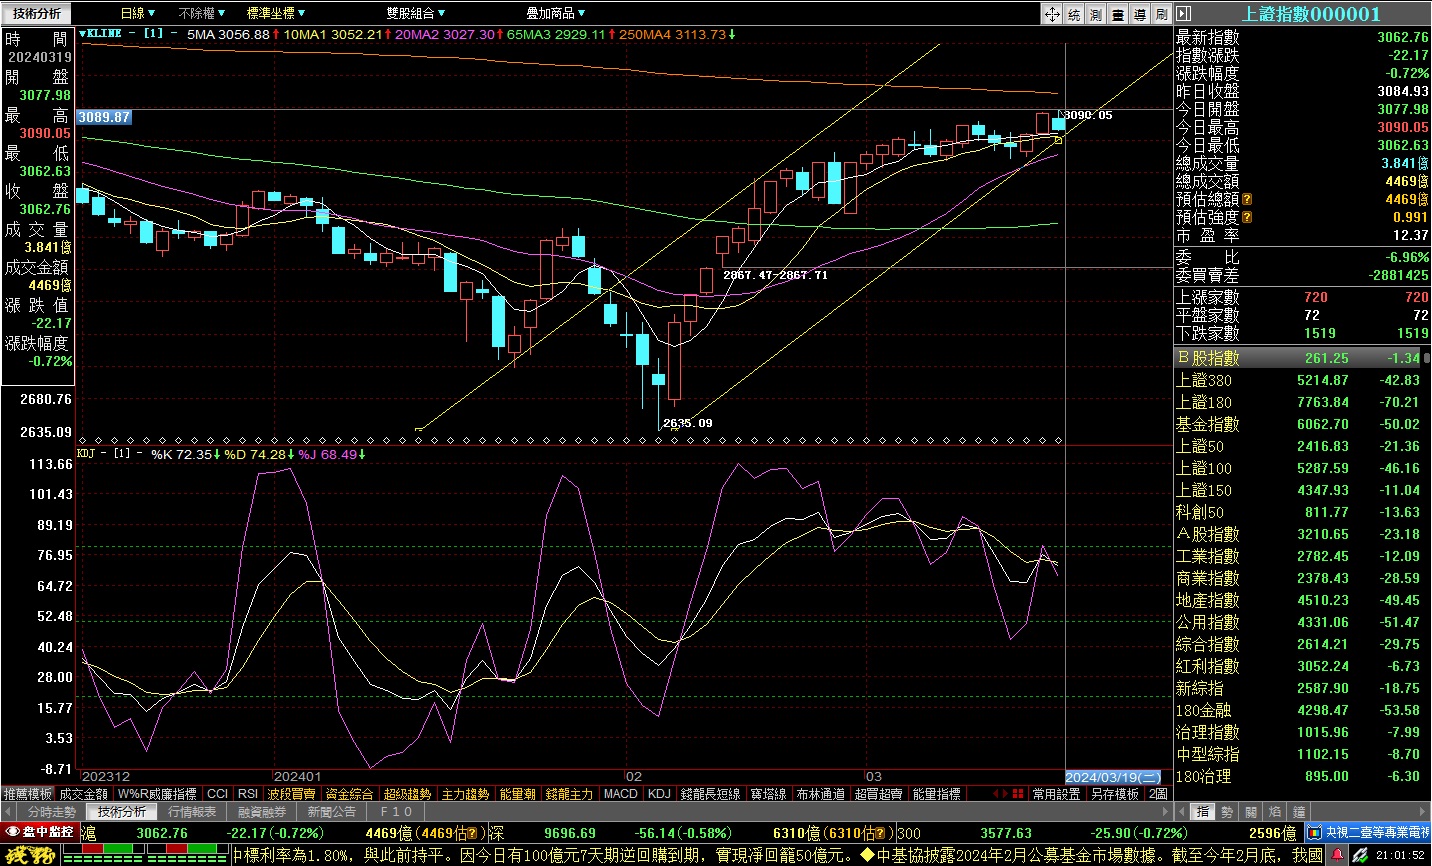Viewport: 1432px width, 866px height.
Task: Select the 主力趨勢 indicator tab
Action: click(x=465, y=794)
